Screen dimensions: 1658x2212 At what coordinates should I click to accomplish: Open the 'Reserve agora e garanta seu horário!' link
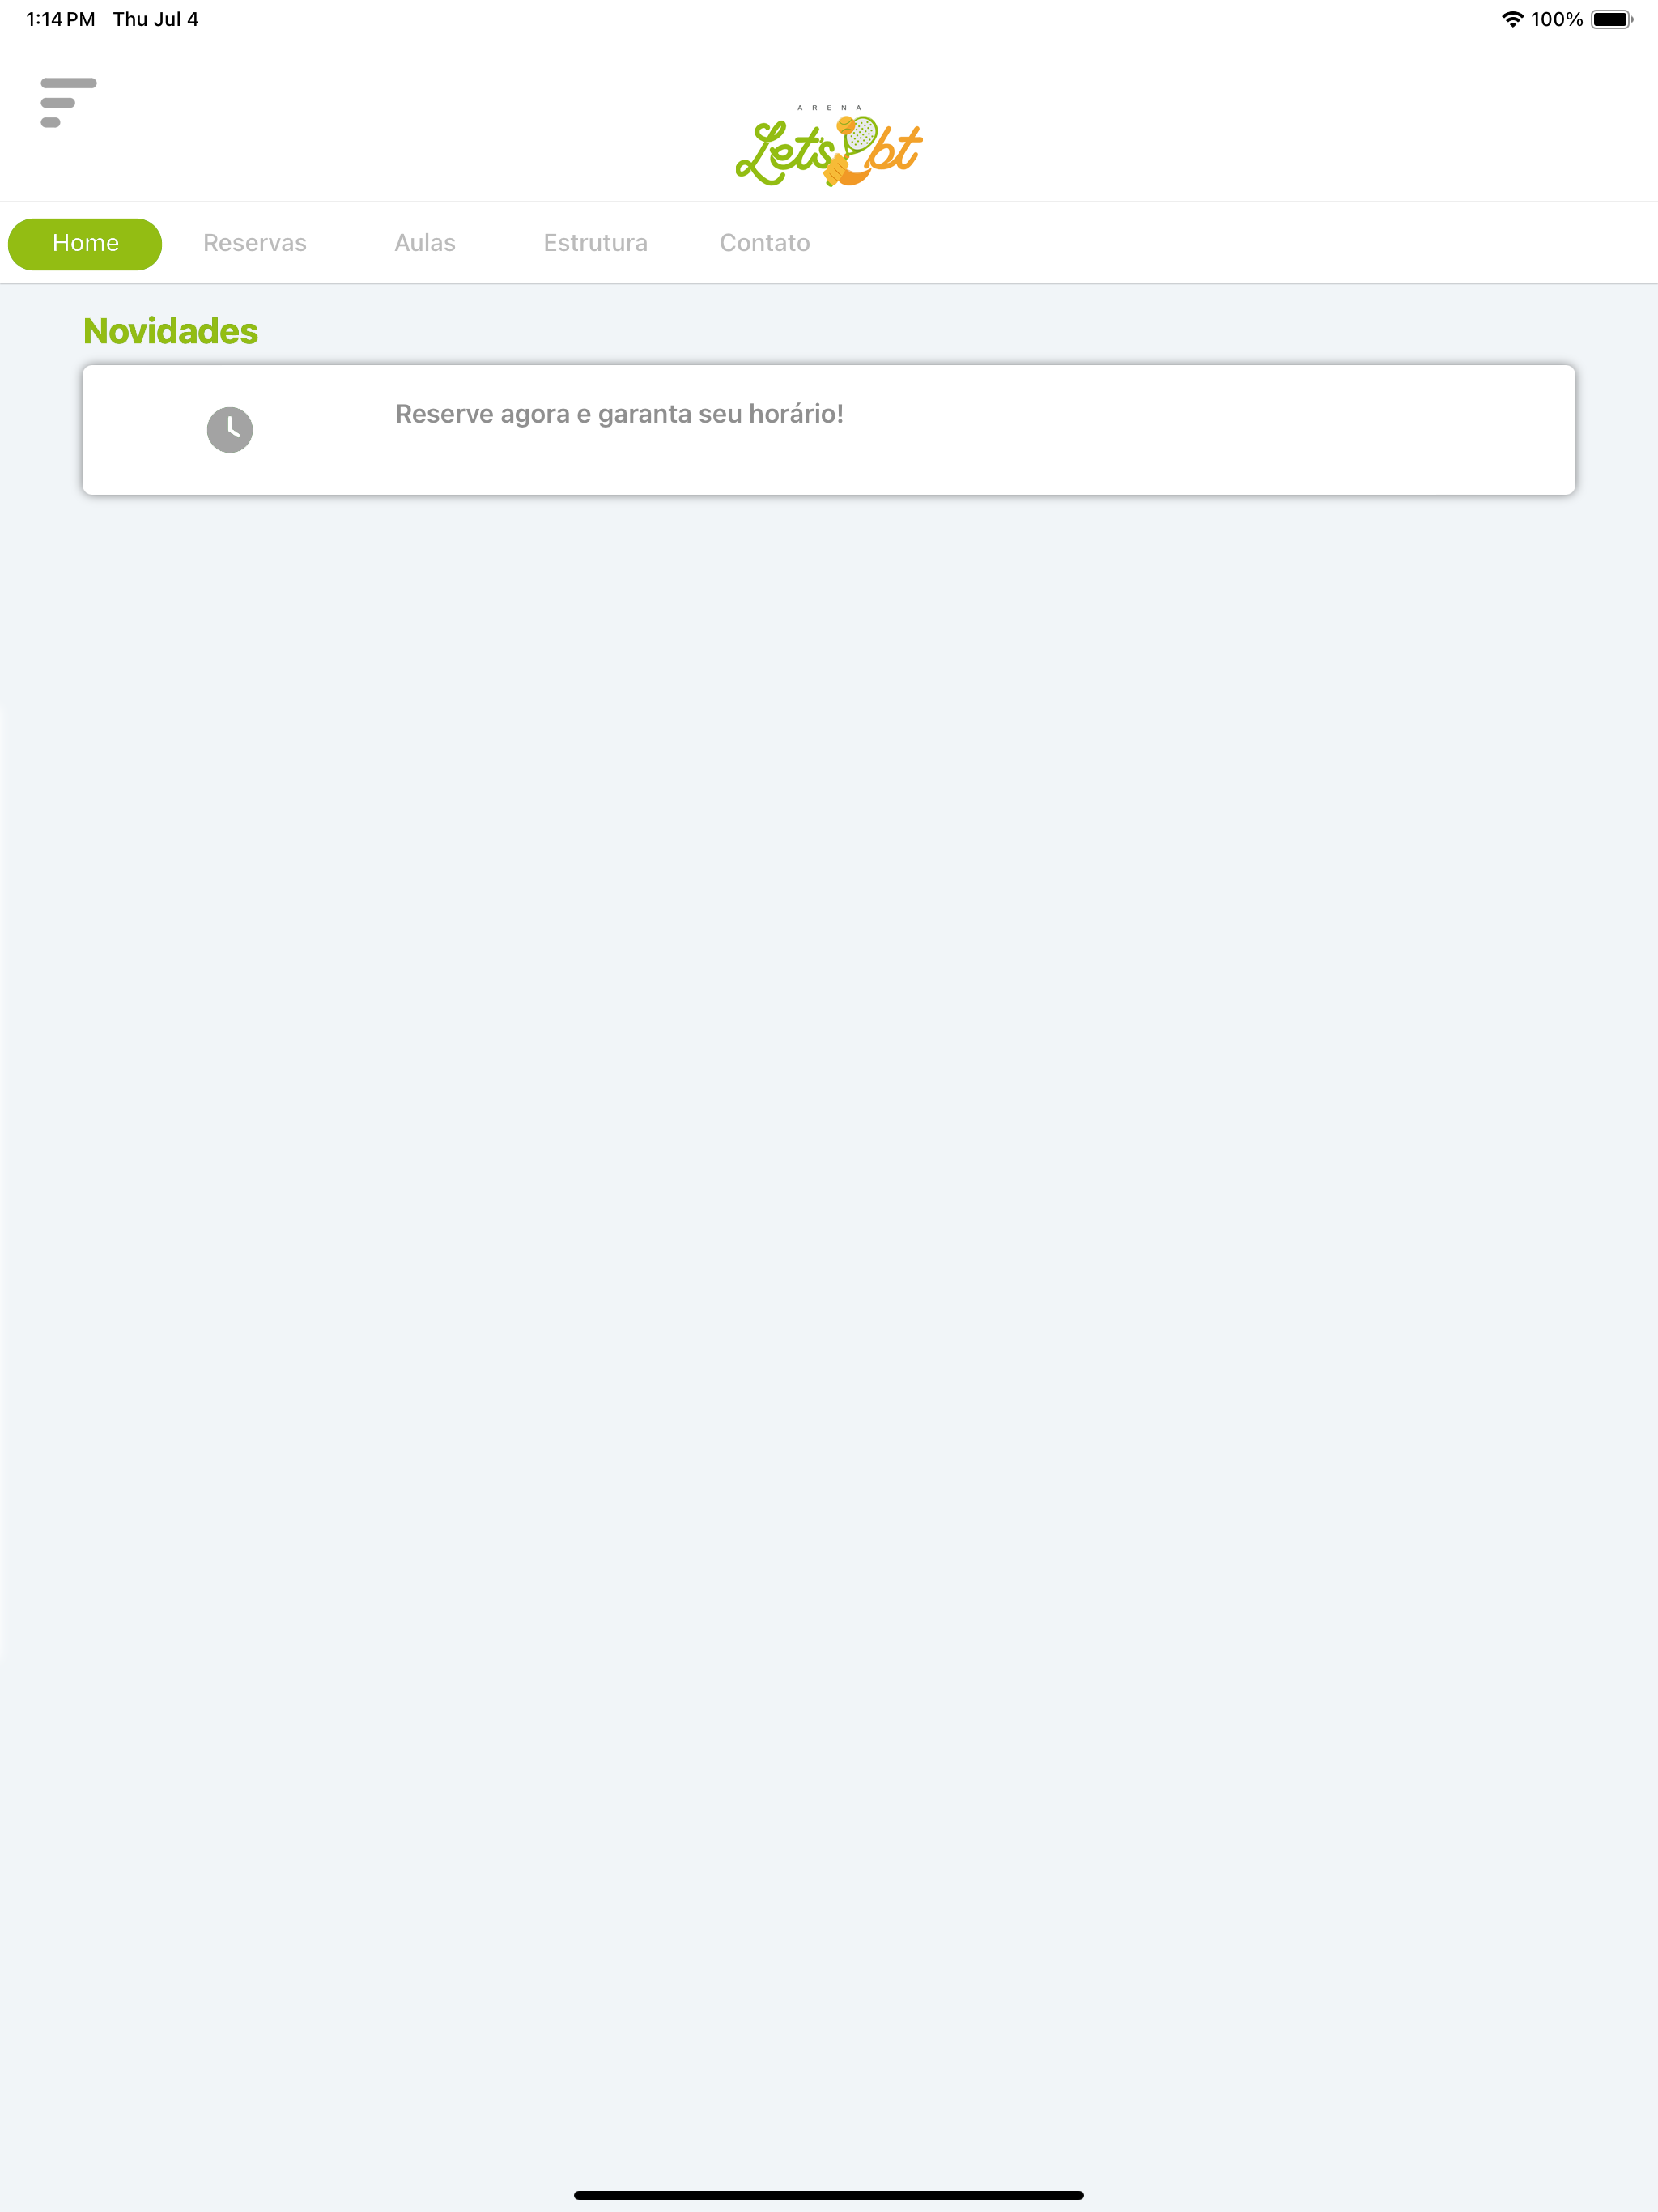click(x=619, y=414)
